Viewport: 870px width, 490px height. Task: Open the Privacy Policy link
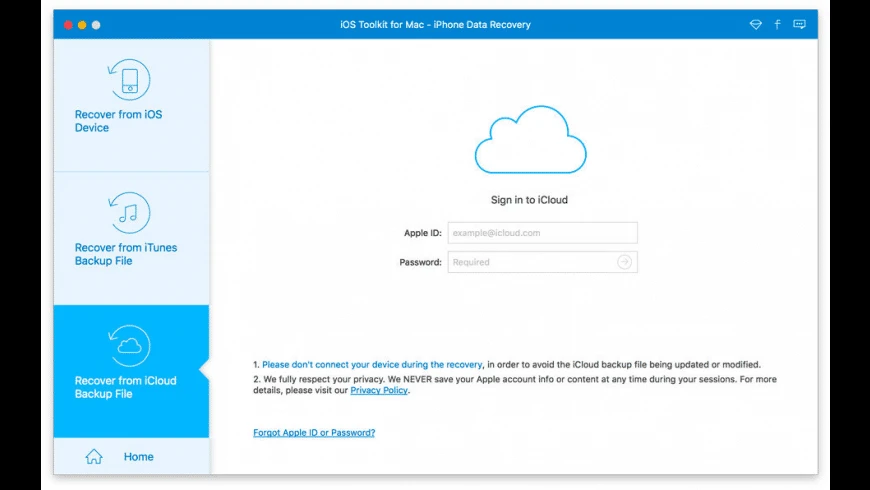[379, 390]
